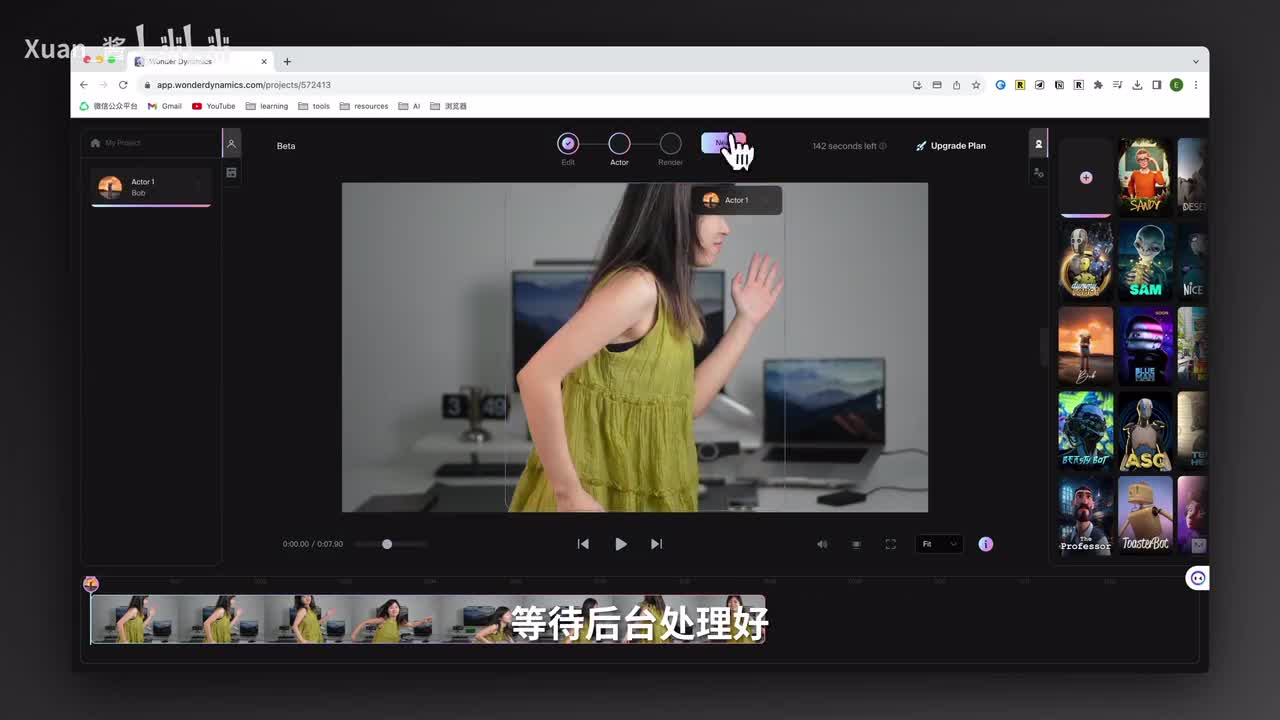Toggle the completed Edit step circle

point(568,144)
